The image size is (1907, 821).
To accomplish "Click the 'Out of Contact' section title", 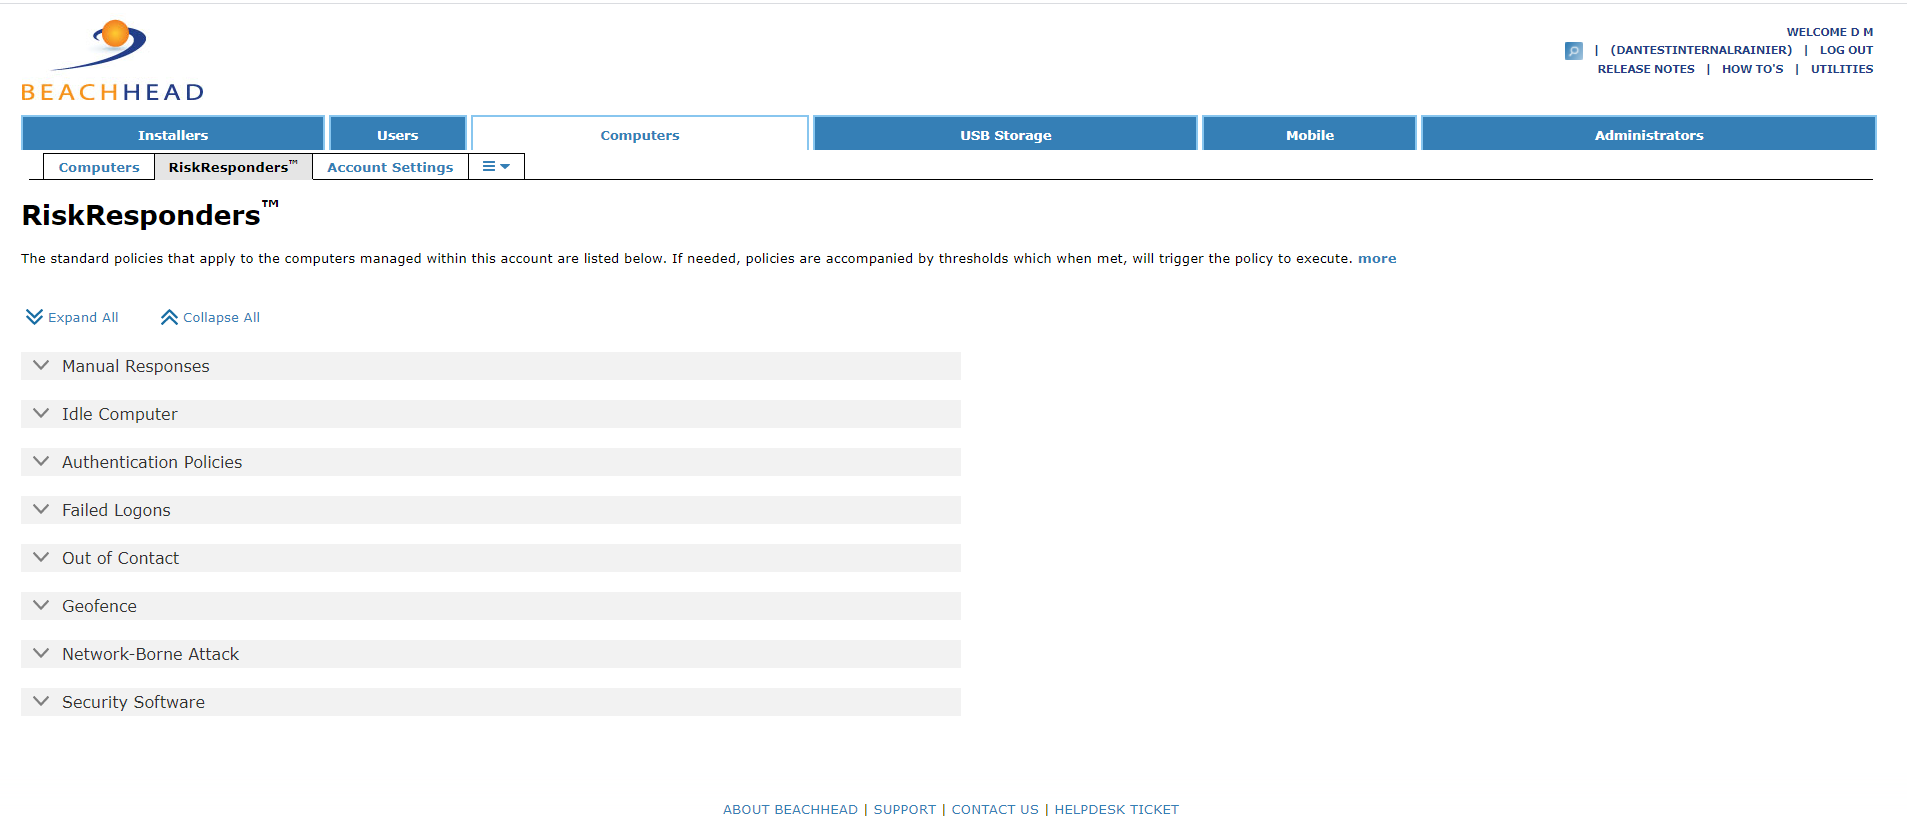I will pyautogui.click(x=121, y=558).
